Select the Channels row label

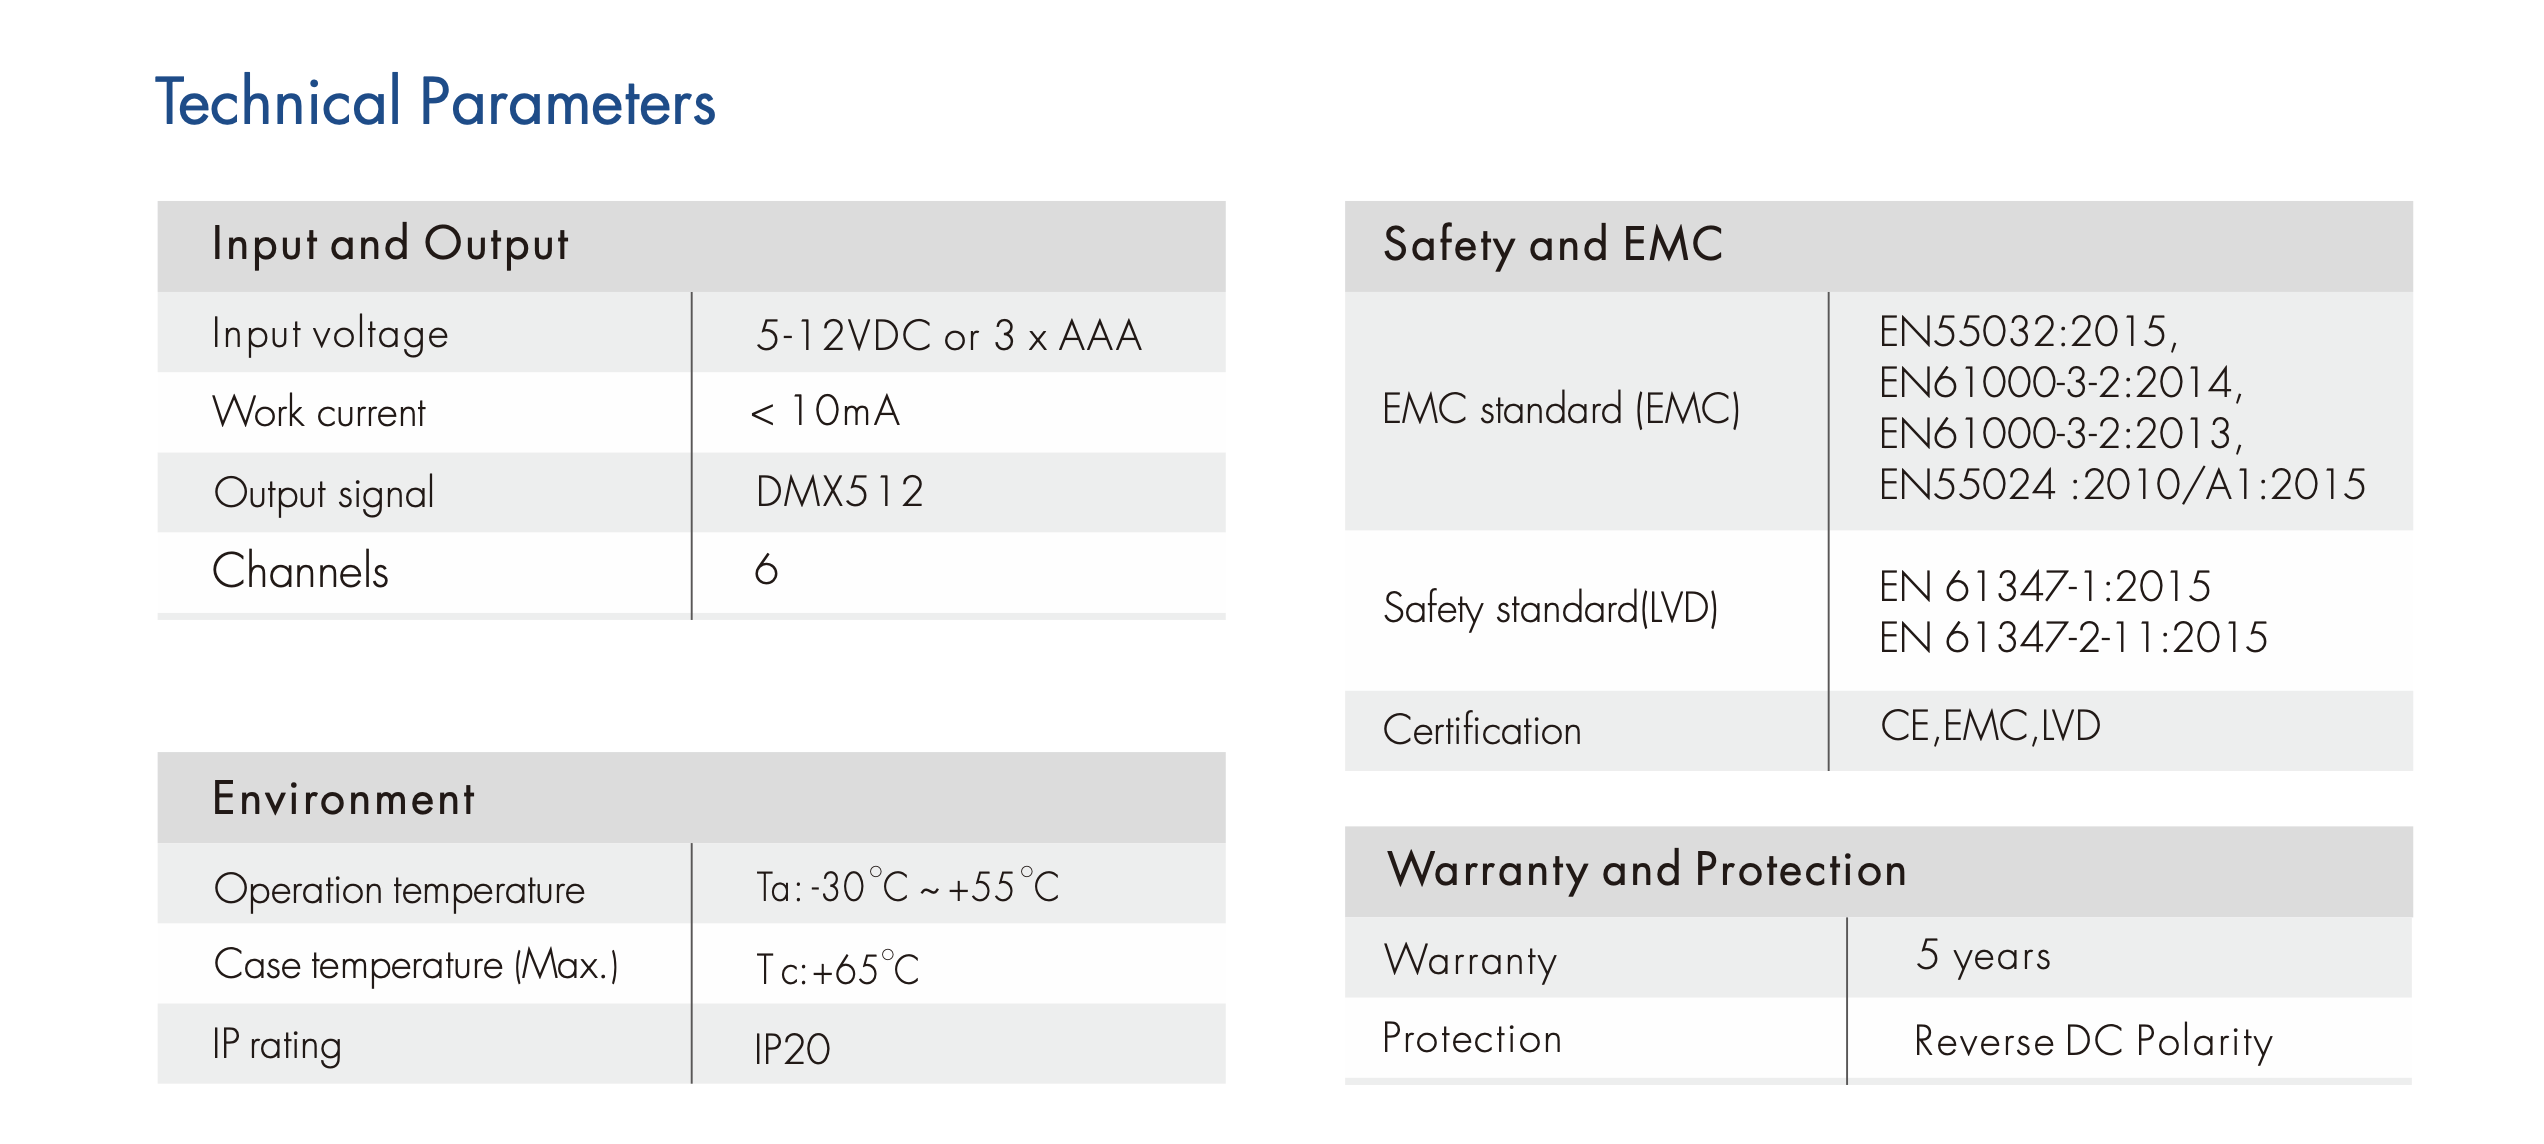(300, 571)
